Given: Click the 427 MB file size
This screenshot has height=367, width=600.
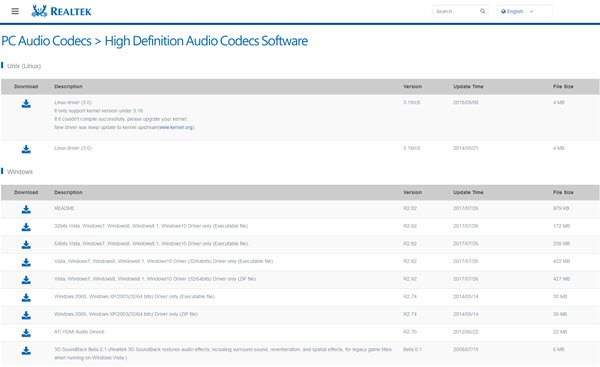Looking at the screenshot, I should (x=561, y=279).
